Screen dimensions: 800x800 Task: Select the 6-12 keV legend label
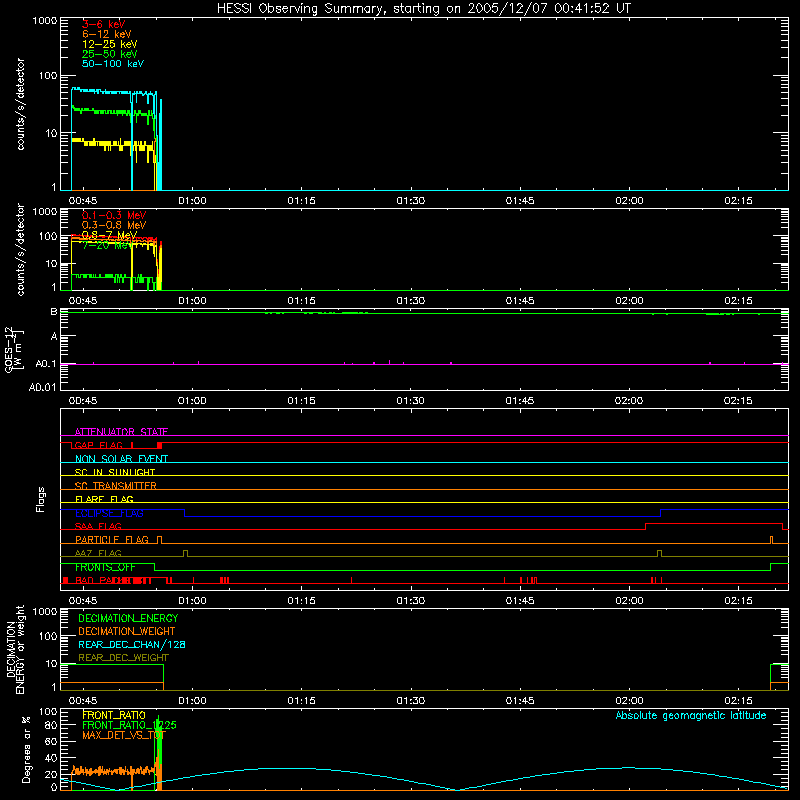(107, 34)
